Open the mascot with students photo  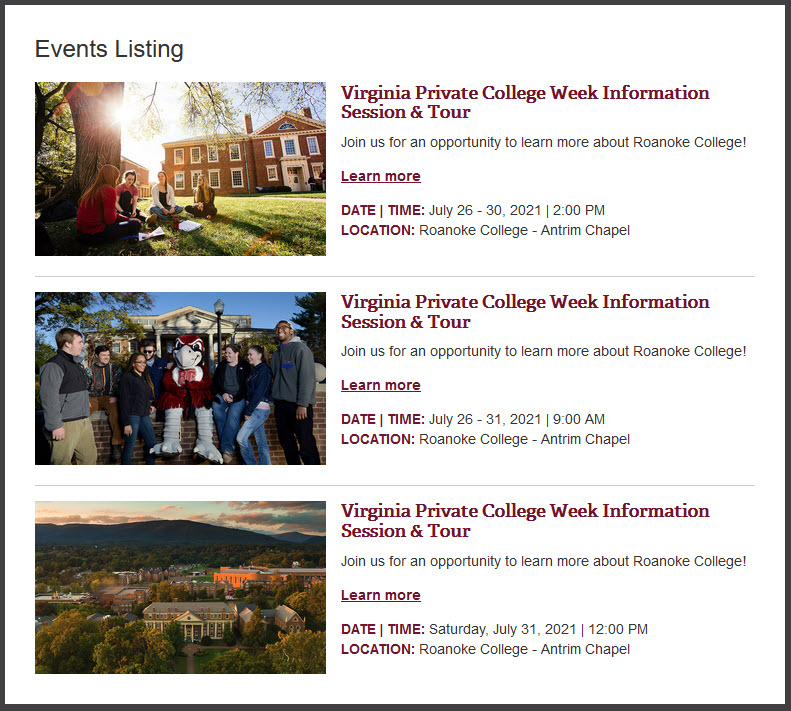coord(180,378)
